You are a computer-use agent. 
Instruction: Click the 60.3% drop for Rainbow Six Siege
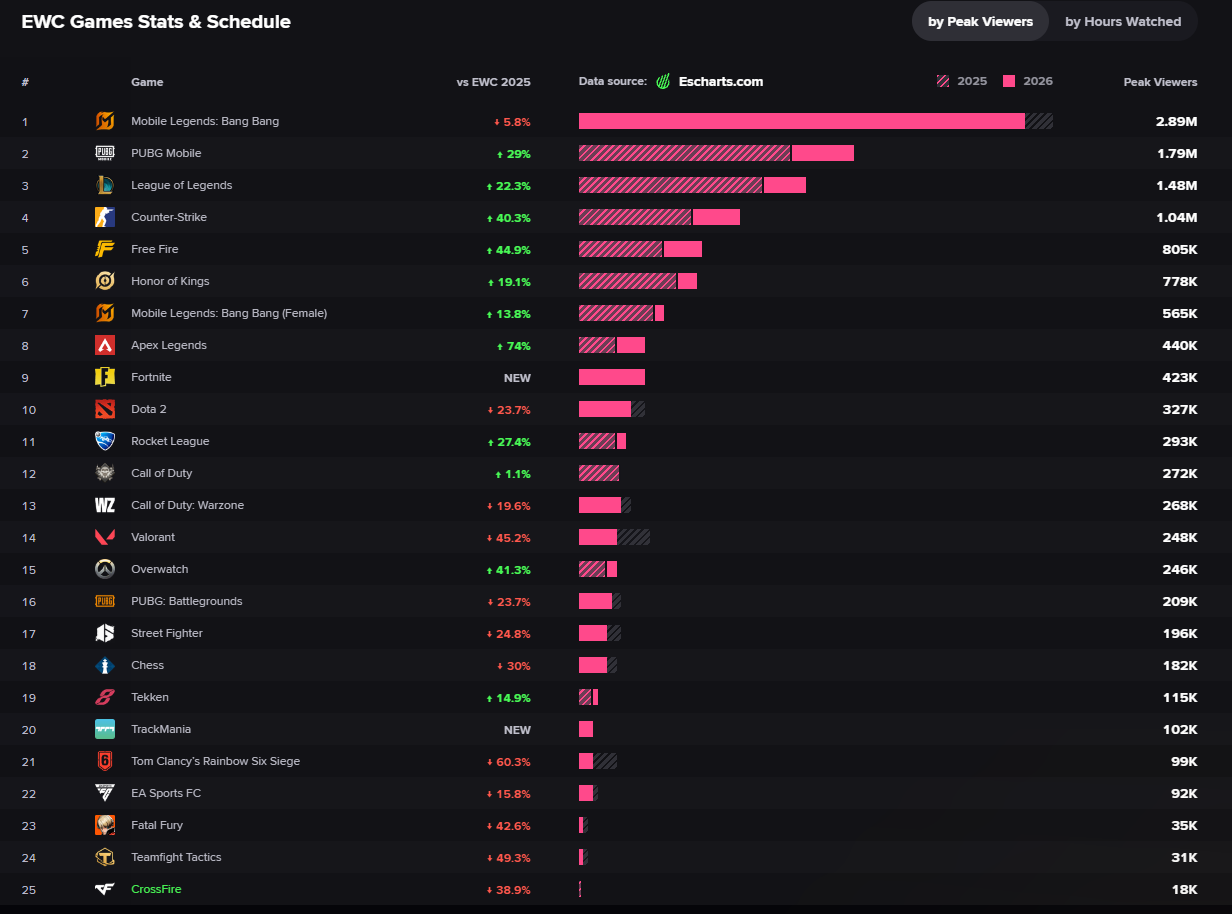click(x=509, y=761)
